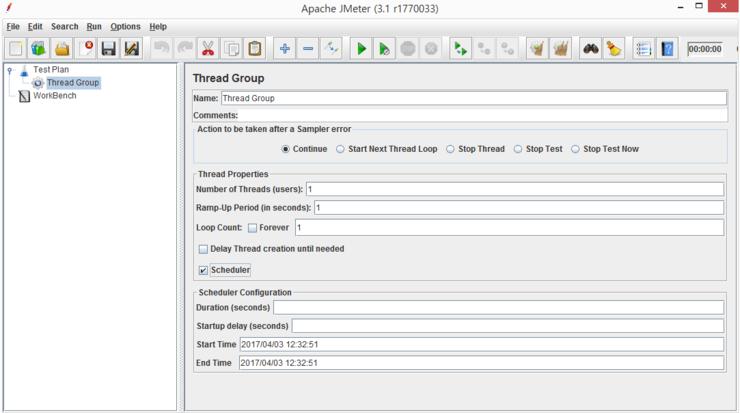Click the Clear All results icon
Image resolution: width=740 pixels, height=413 pixels.
tap(561, 49)
